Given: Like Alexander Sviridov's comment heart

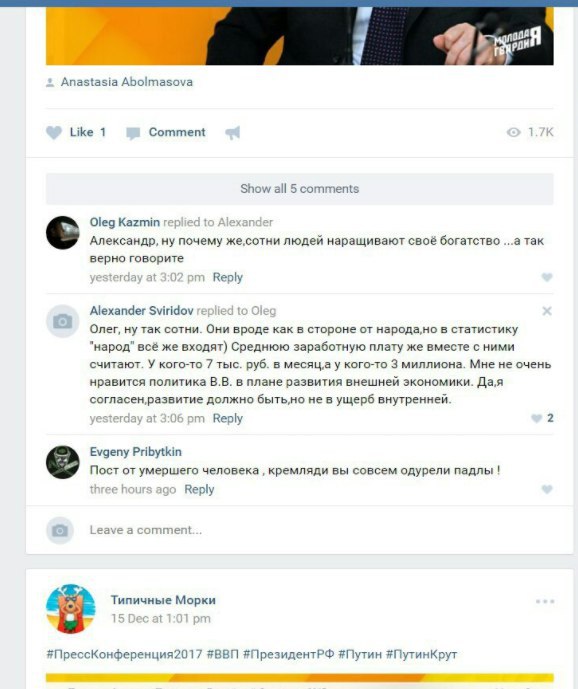Looking at the screenshot, I should coord(536,418).
